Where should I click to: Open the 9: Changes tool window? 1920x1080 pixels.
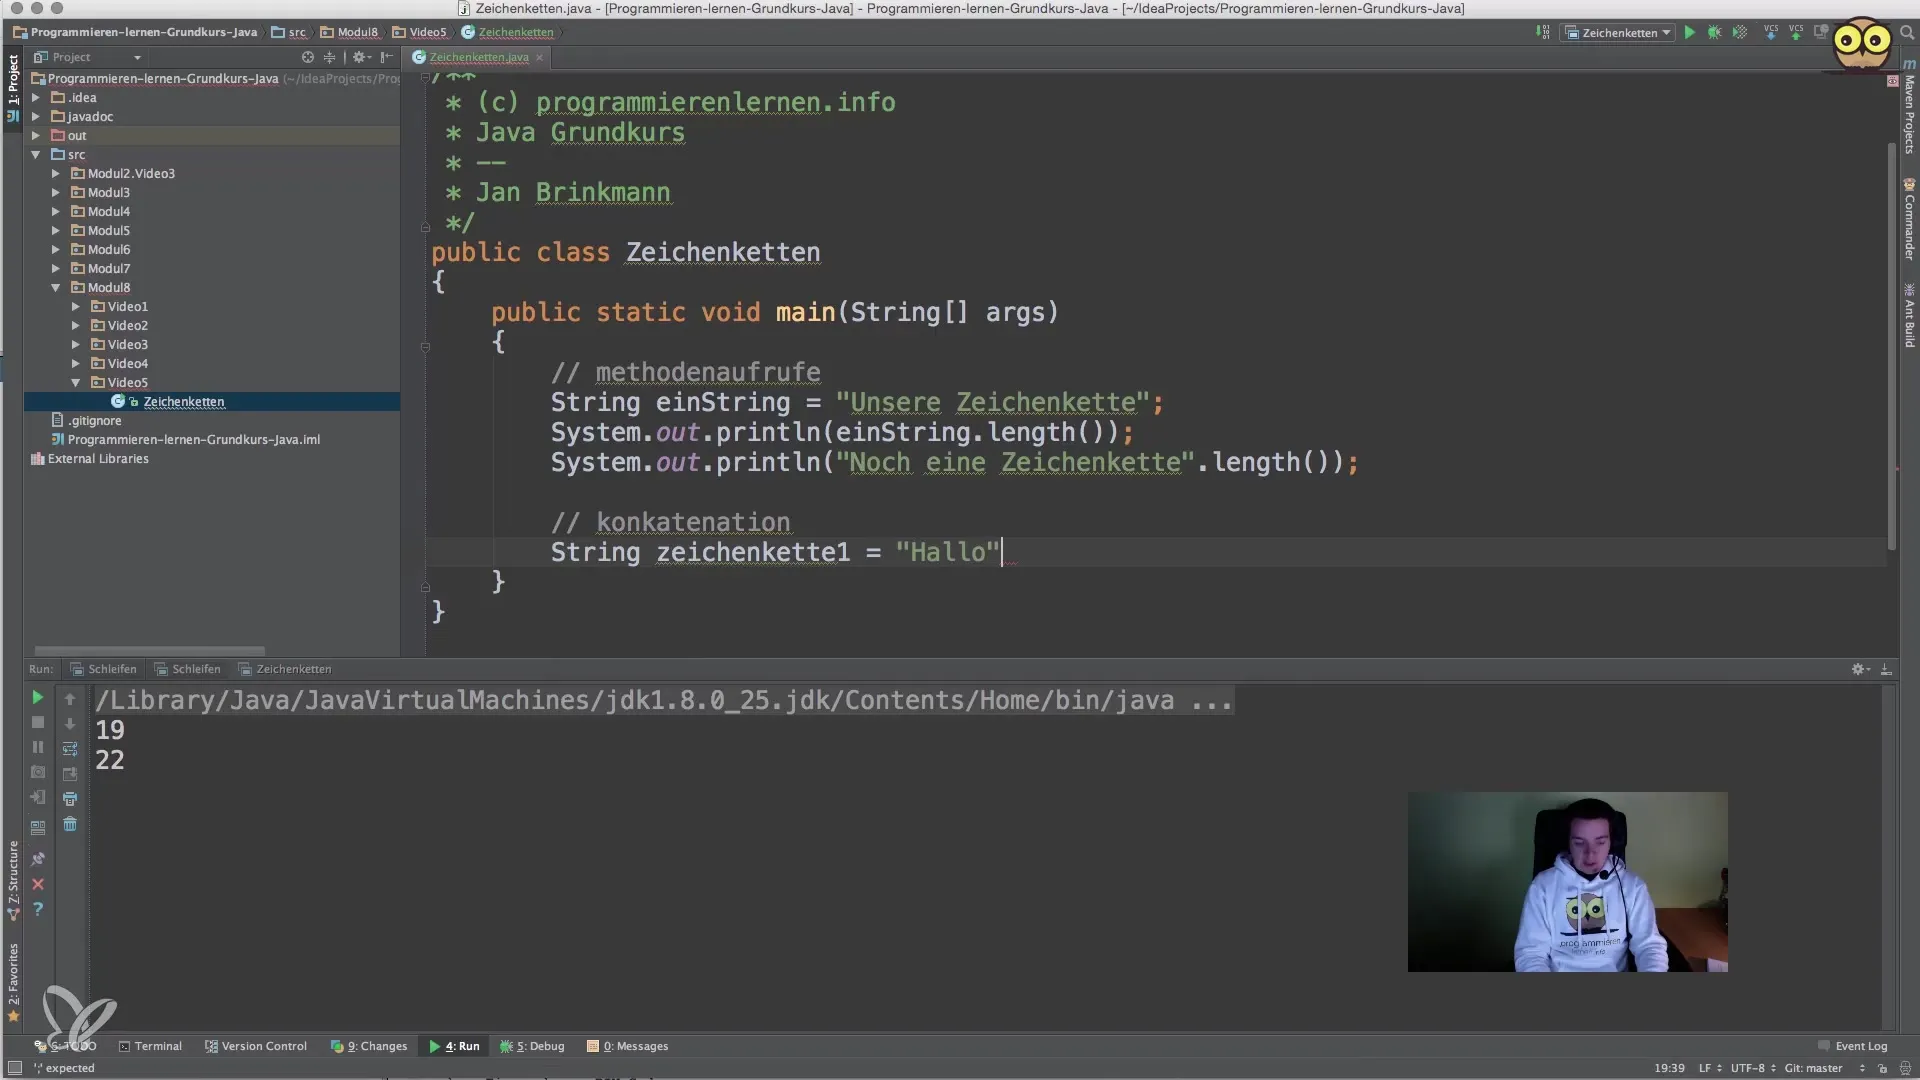369,1046
